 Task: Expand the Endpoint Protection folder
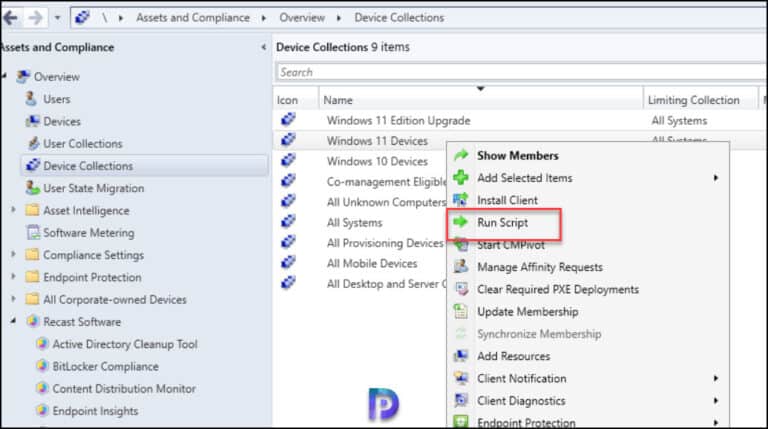pos(13,277)
